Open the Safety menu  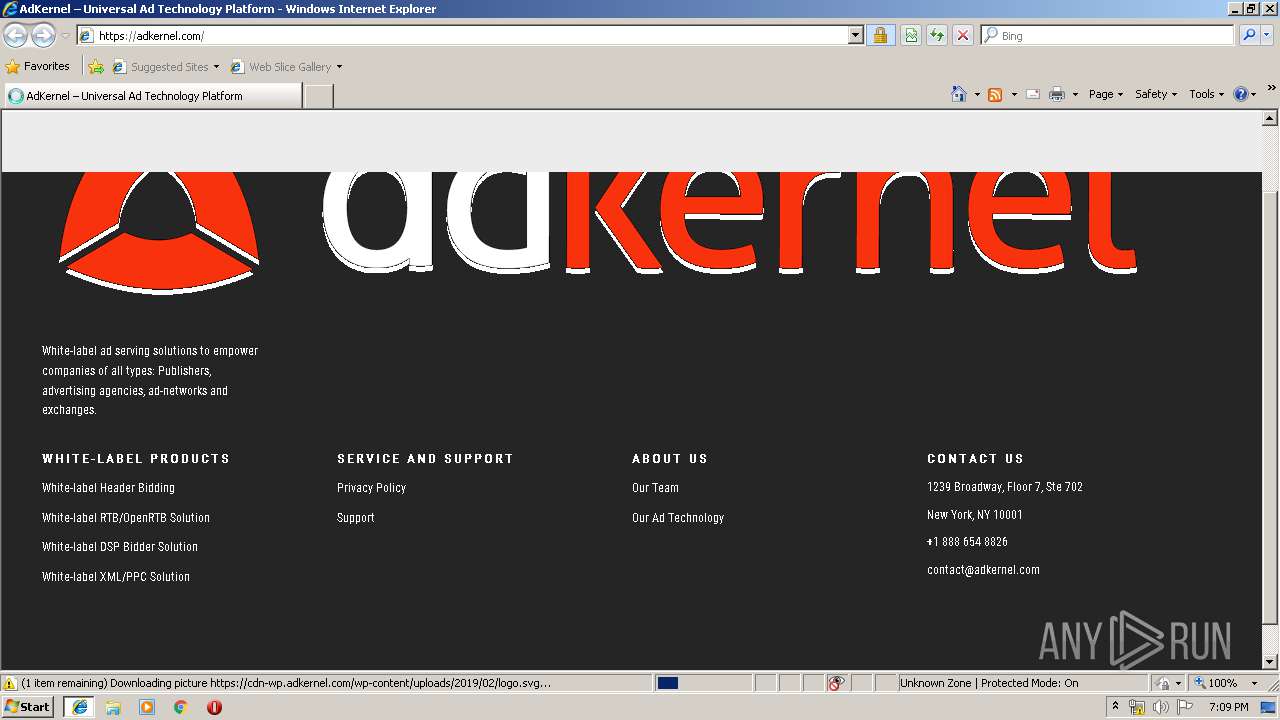(x=1156, y=94)
